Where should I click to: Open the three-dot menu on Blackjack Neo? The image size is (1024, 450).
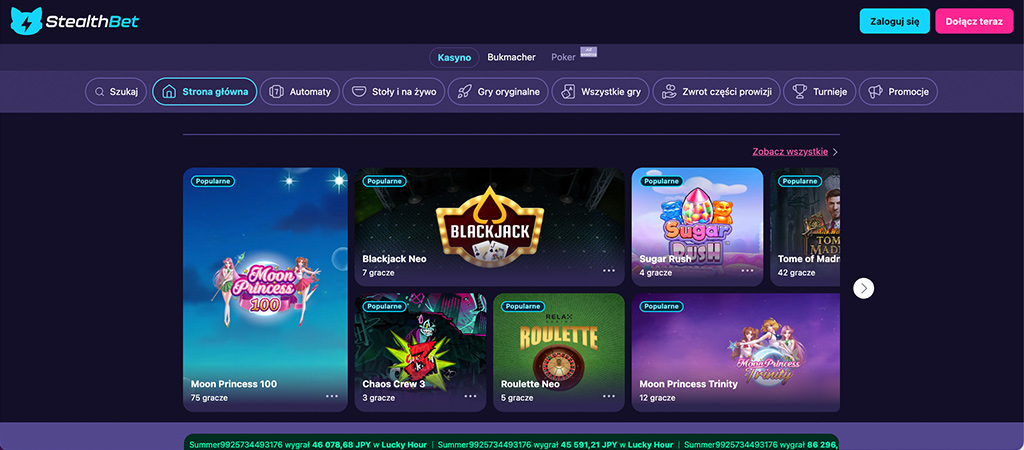click(x=609, y=270)
